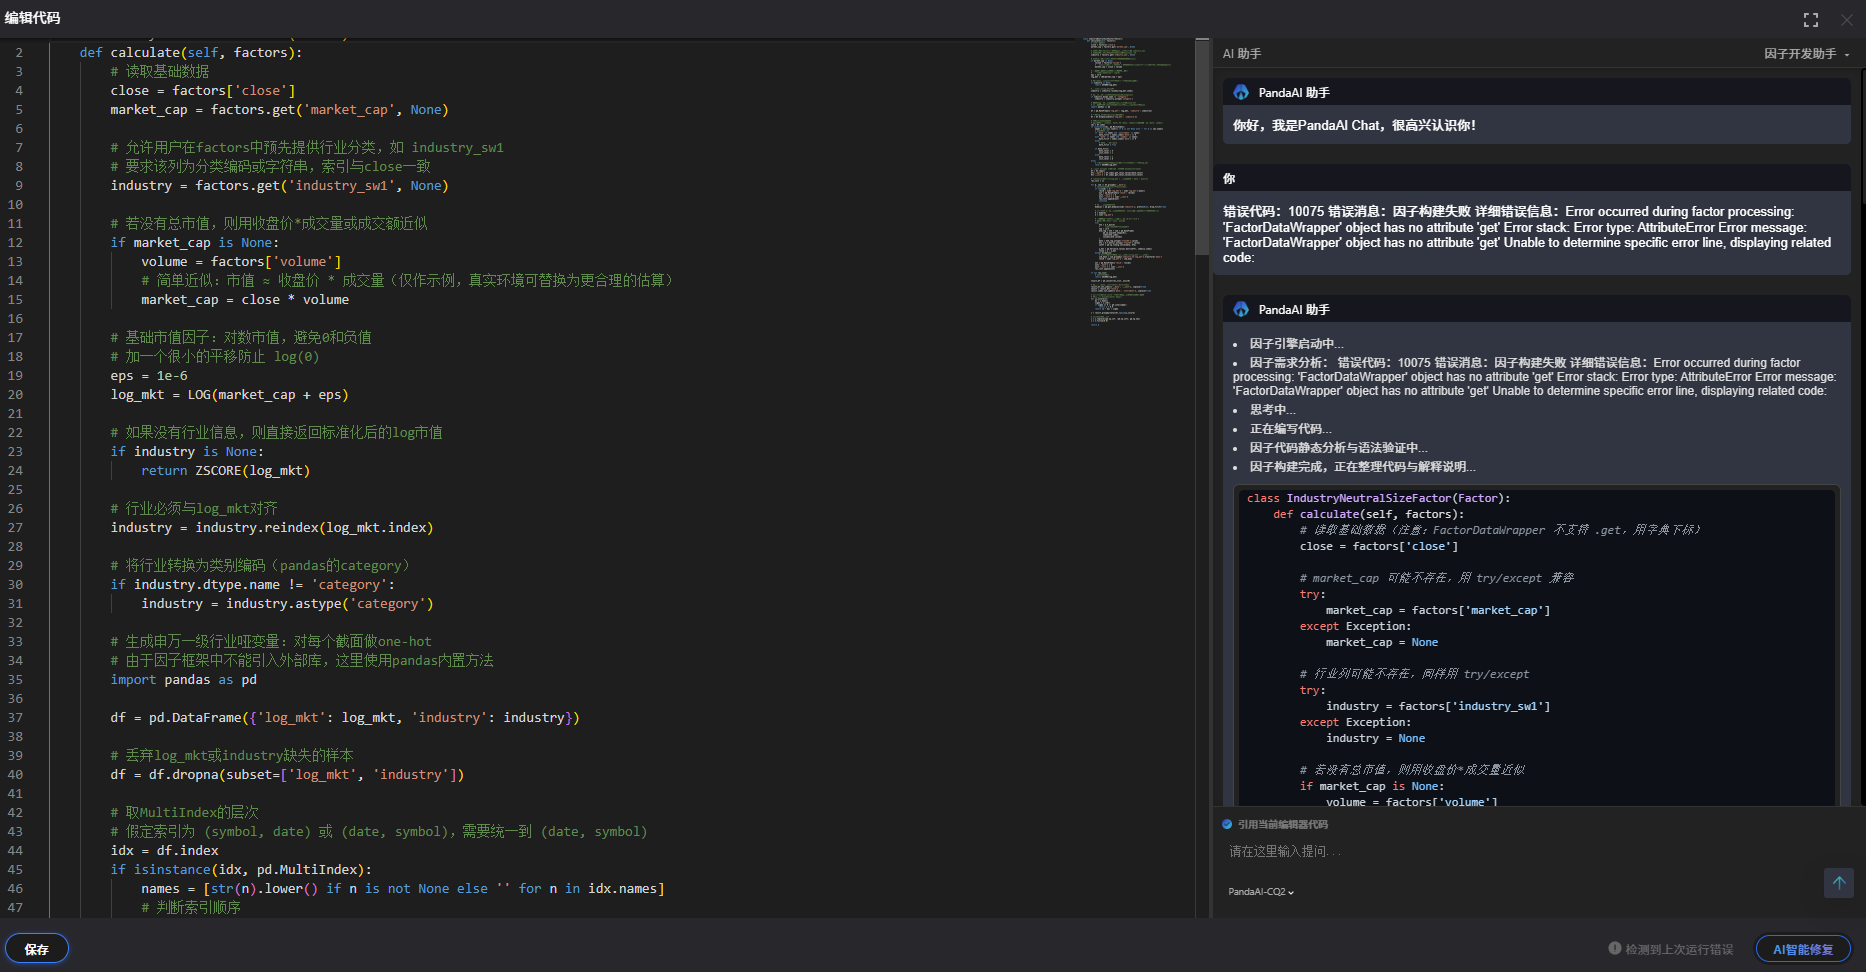The width and height of the screenshot is (1866, 972).
Task: Click the PandaAI avatar icon in second reply
Action: click(1241, 309)
